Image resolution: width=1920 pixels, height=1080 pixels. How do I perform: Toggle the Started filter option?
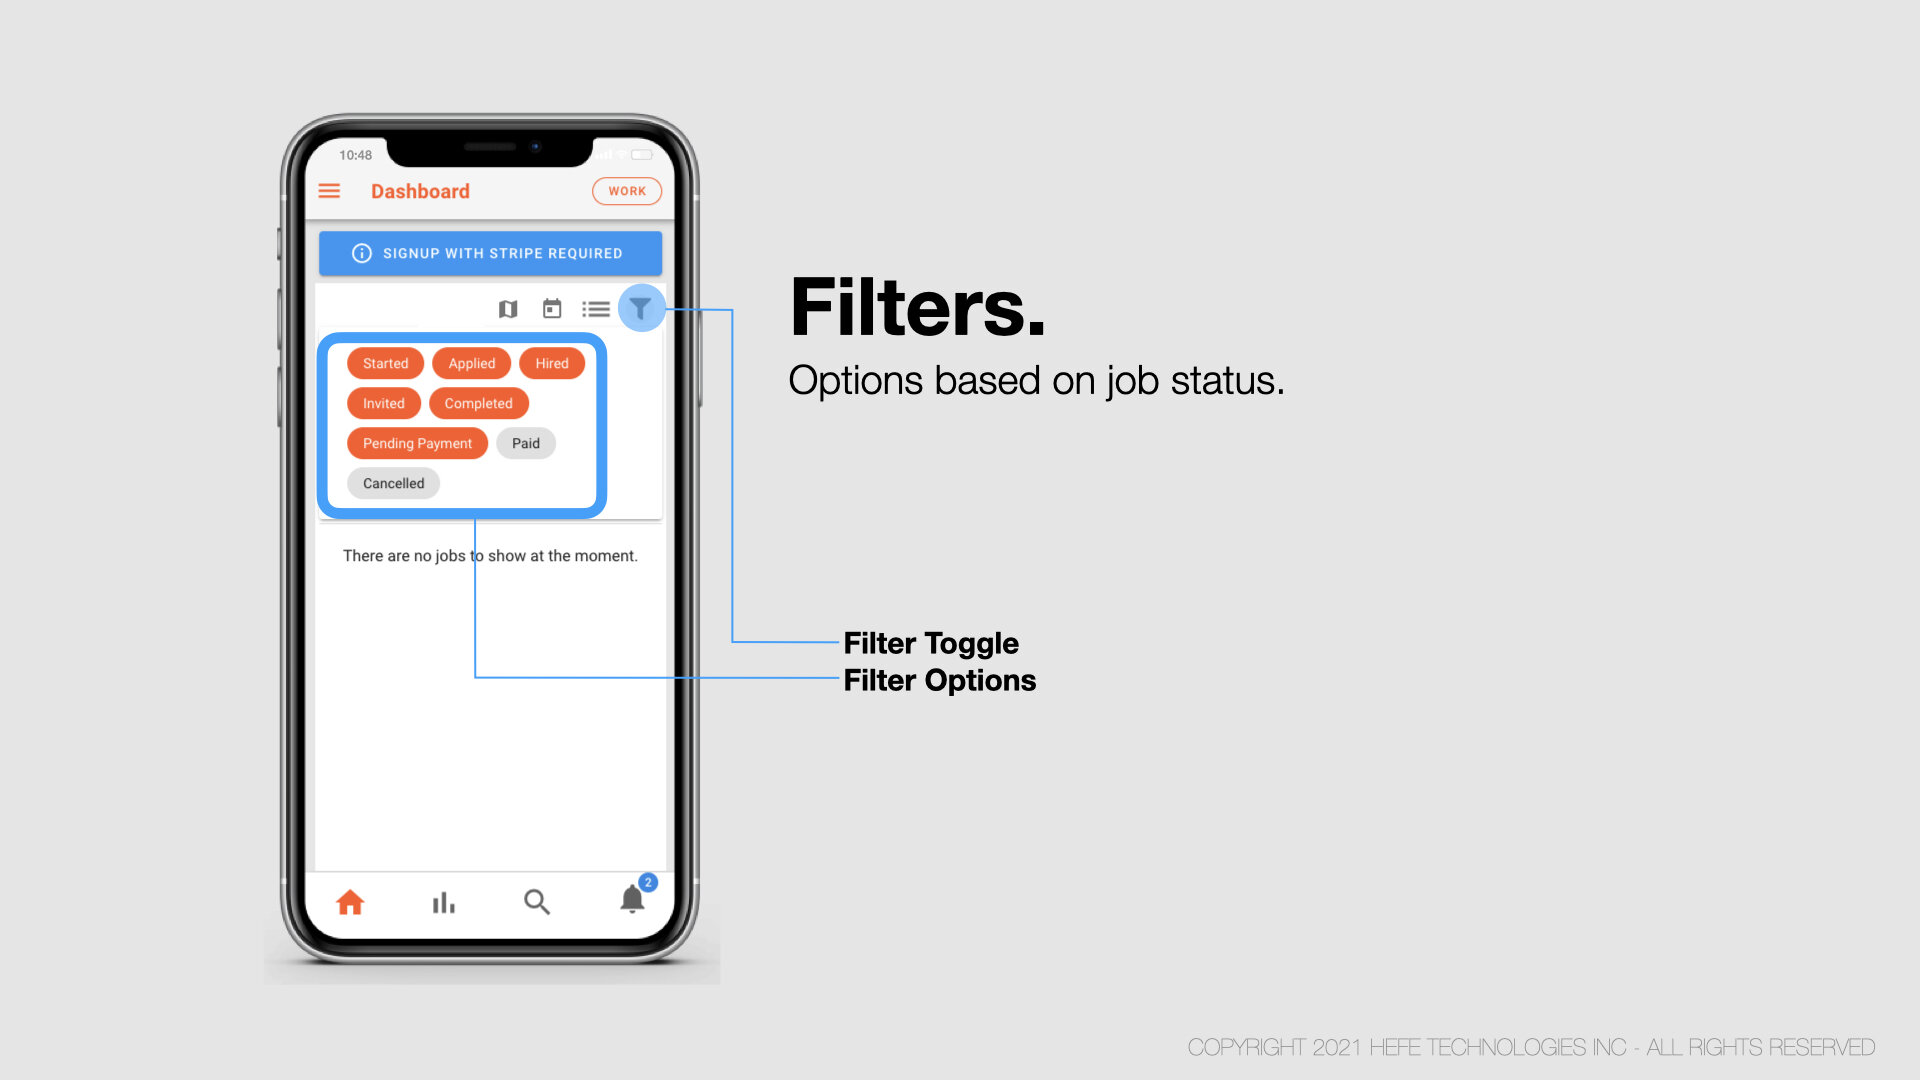[x=384, y=363]
